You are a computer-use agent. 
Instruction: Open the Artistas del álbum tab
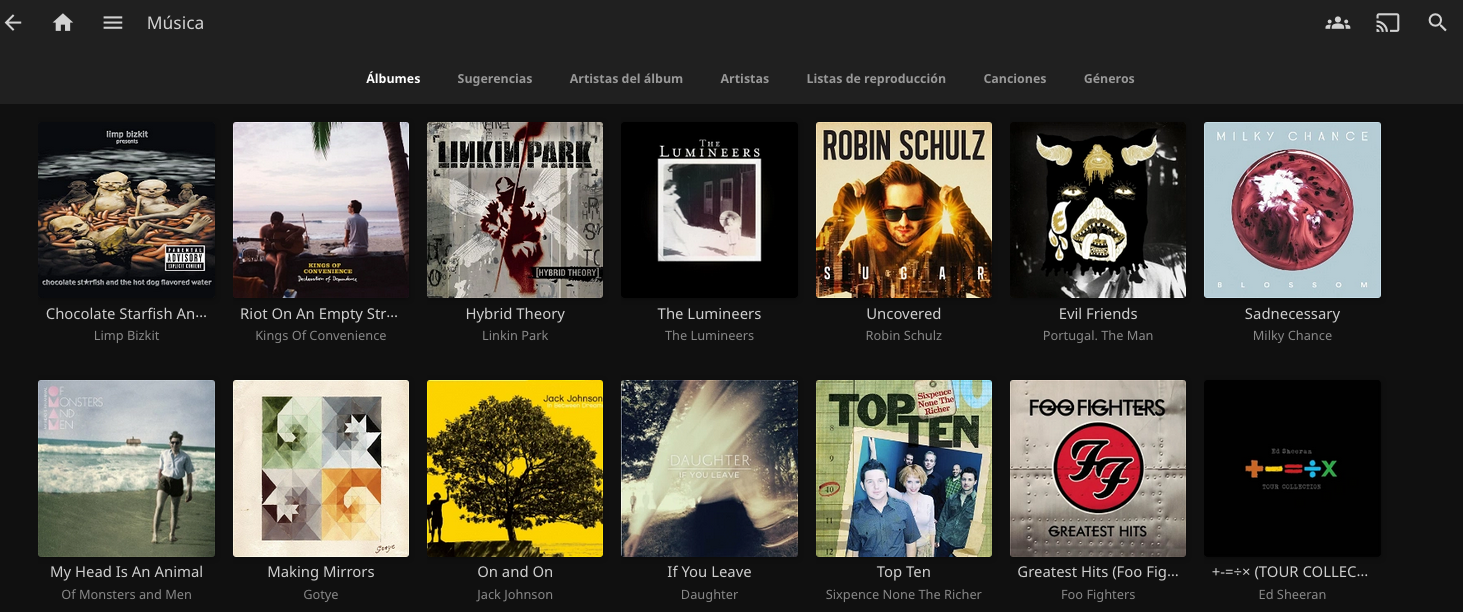click(626, 78)
